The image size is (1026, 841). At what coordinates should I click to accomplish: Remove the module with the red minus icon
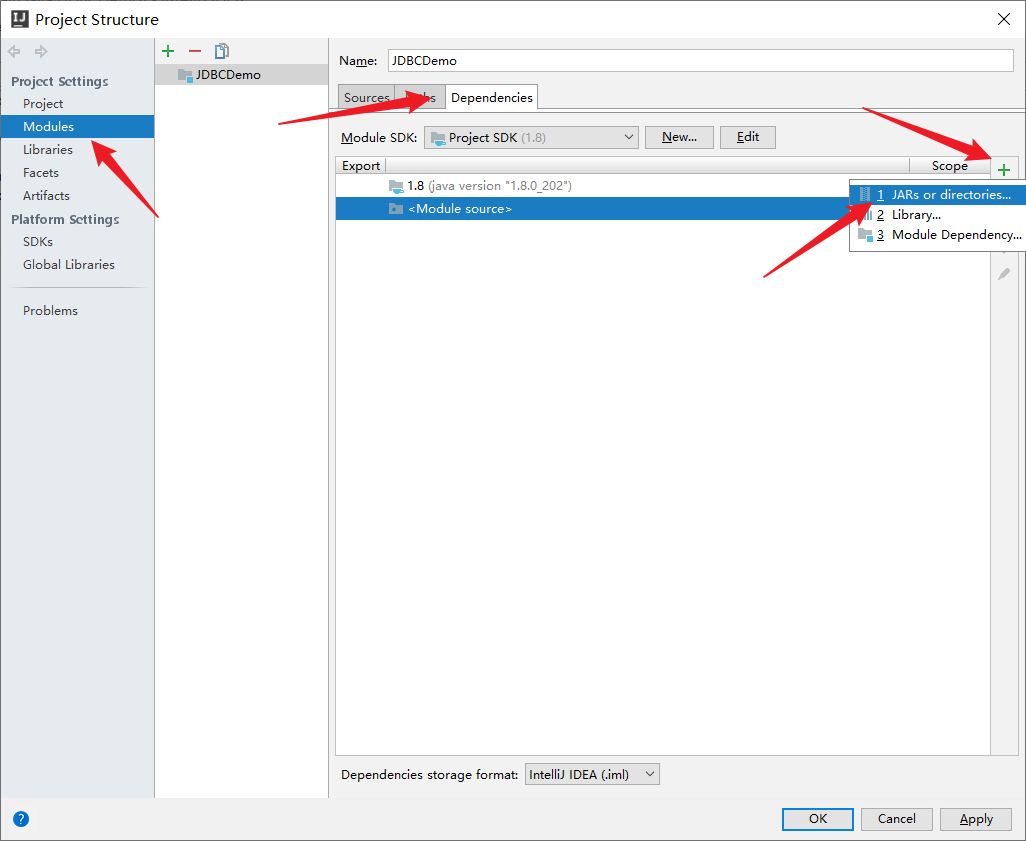pyautogui.click(x=195, y=51)
